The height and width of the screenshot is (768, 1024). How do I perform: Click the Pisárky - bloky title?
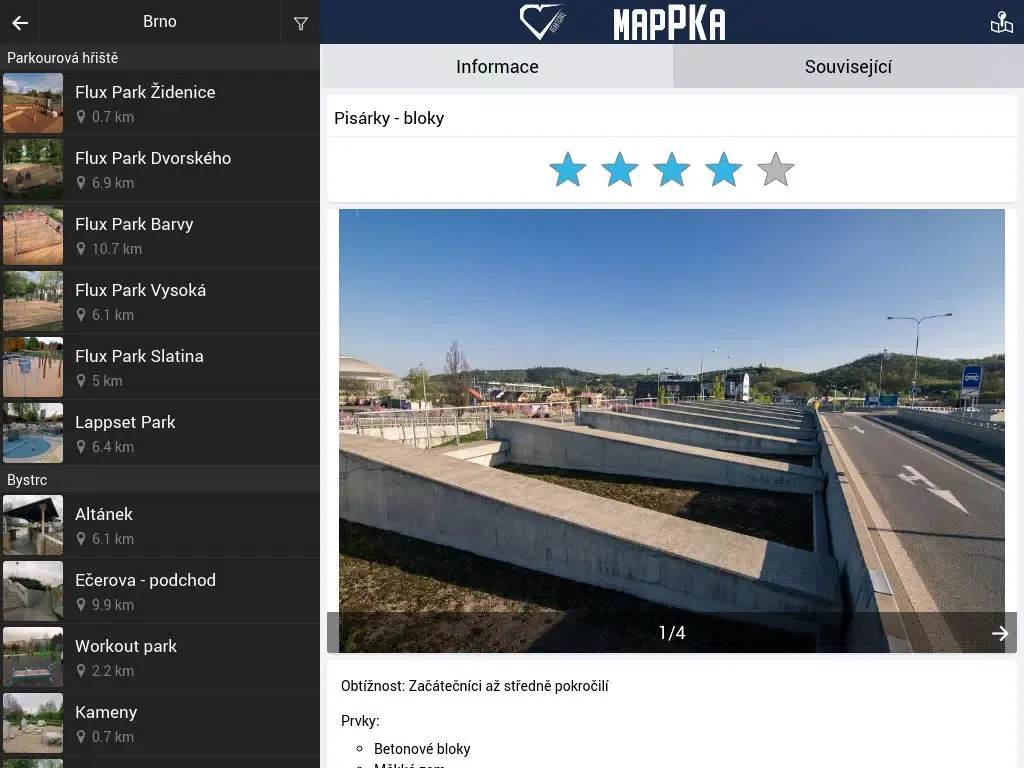coord(389,118)
